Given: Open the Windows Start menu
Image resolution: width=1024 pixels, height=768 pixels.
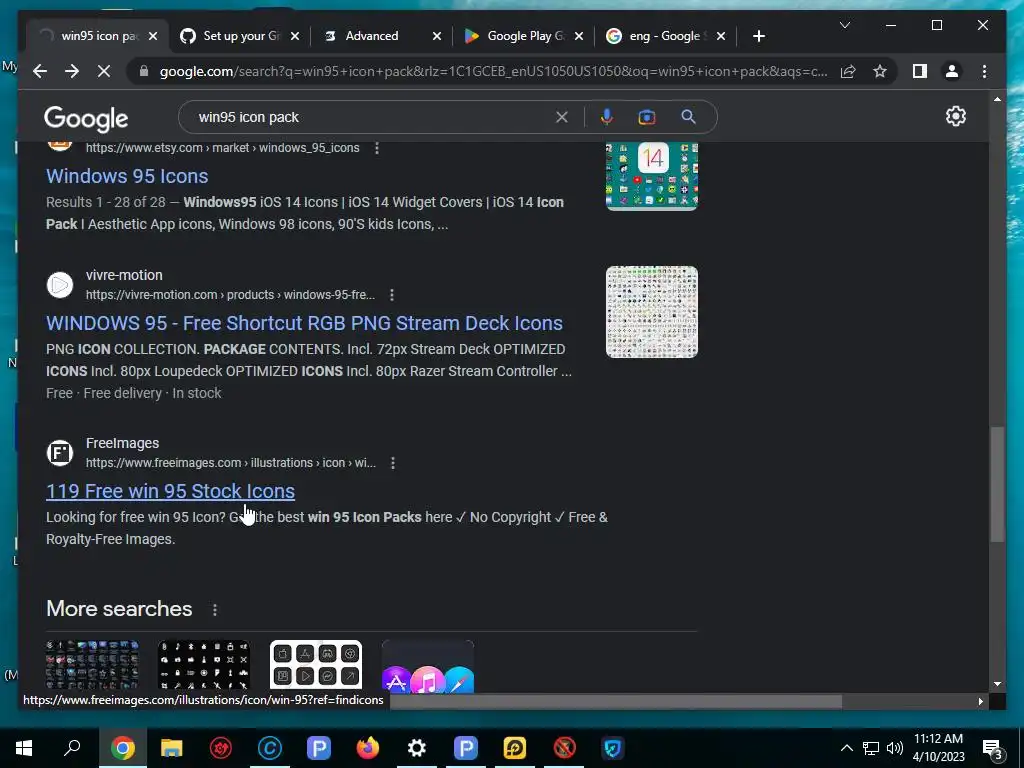Looking at the screenshot, I should pyautogui.click(x=24, y=748).
